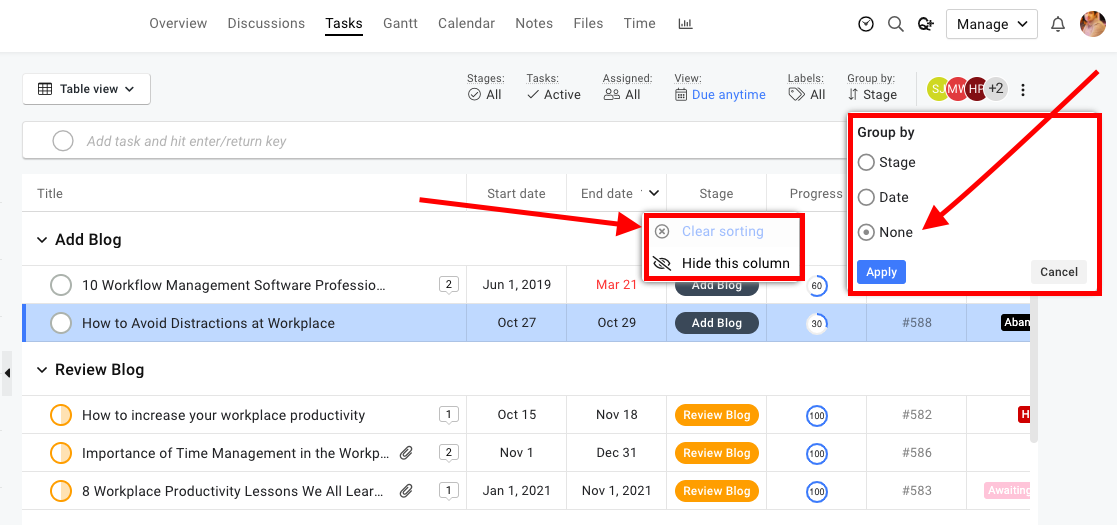Image resolution: width=1117 pixels, height=525 pixels.
Task: Open the Table view dropdown
Action: click(x=87, y=89)
